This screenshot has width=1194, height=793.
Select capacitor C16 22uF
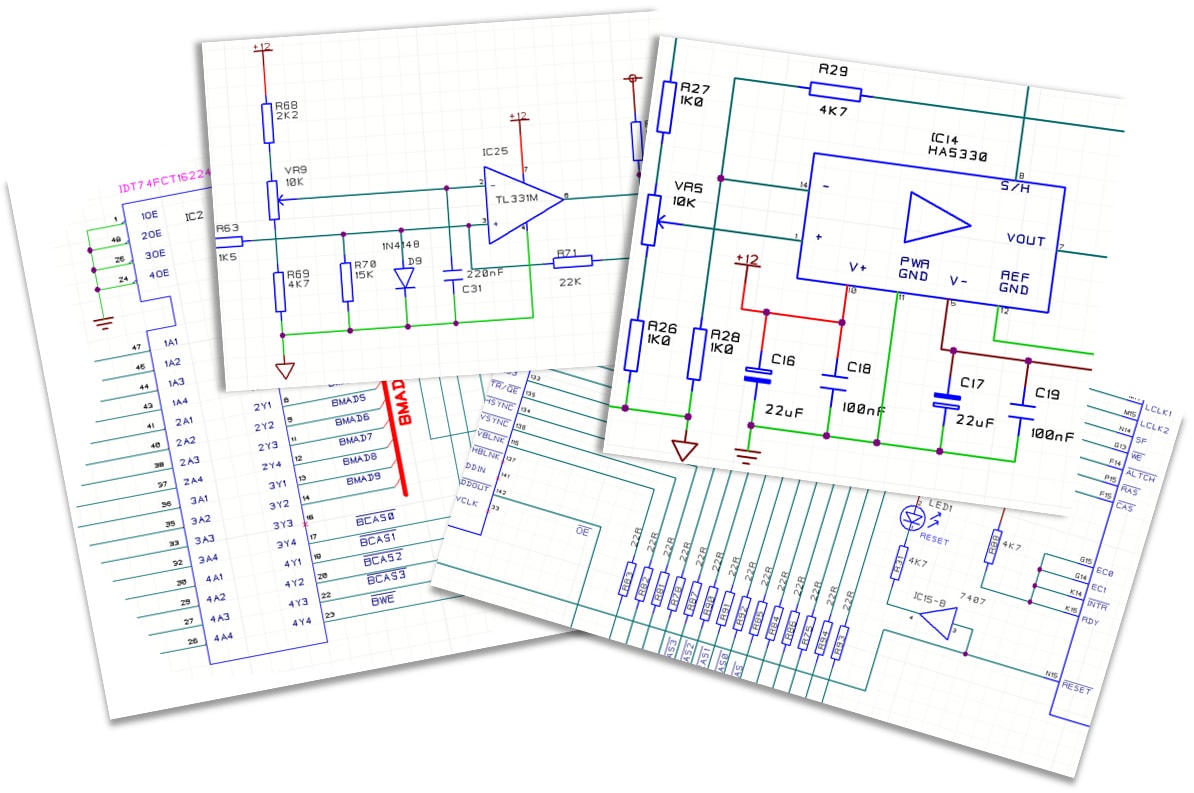(757, 375)
